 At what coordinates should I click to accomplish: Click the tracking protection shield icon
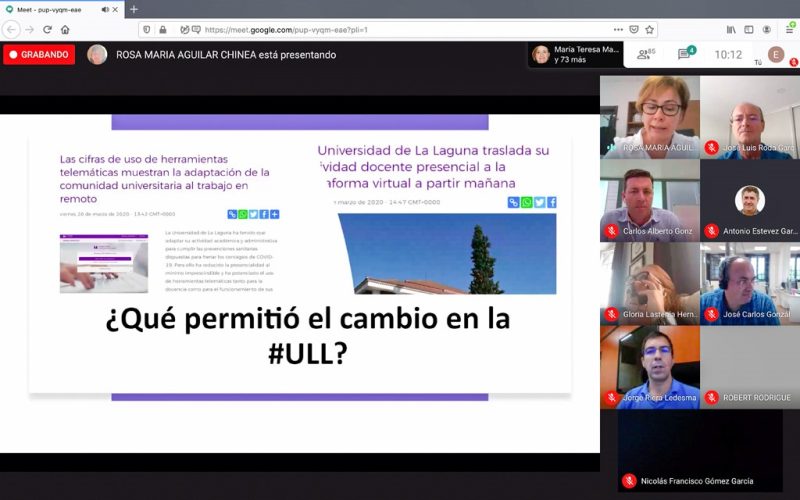[x=147, y=30]
